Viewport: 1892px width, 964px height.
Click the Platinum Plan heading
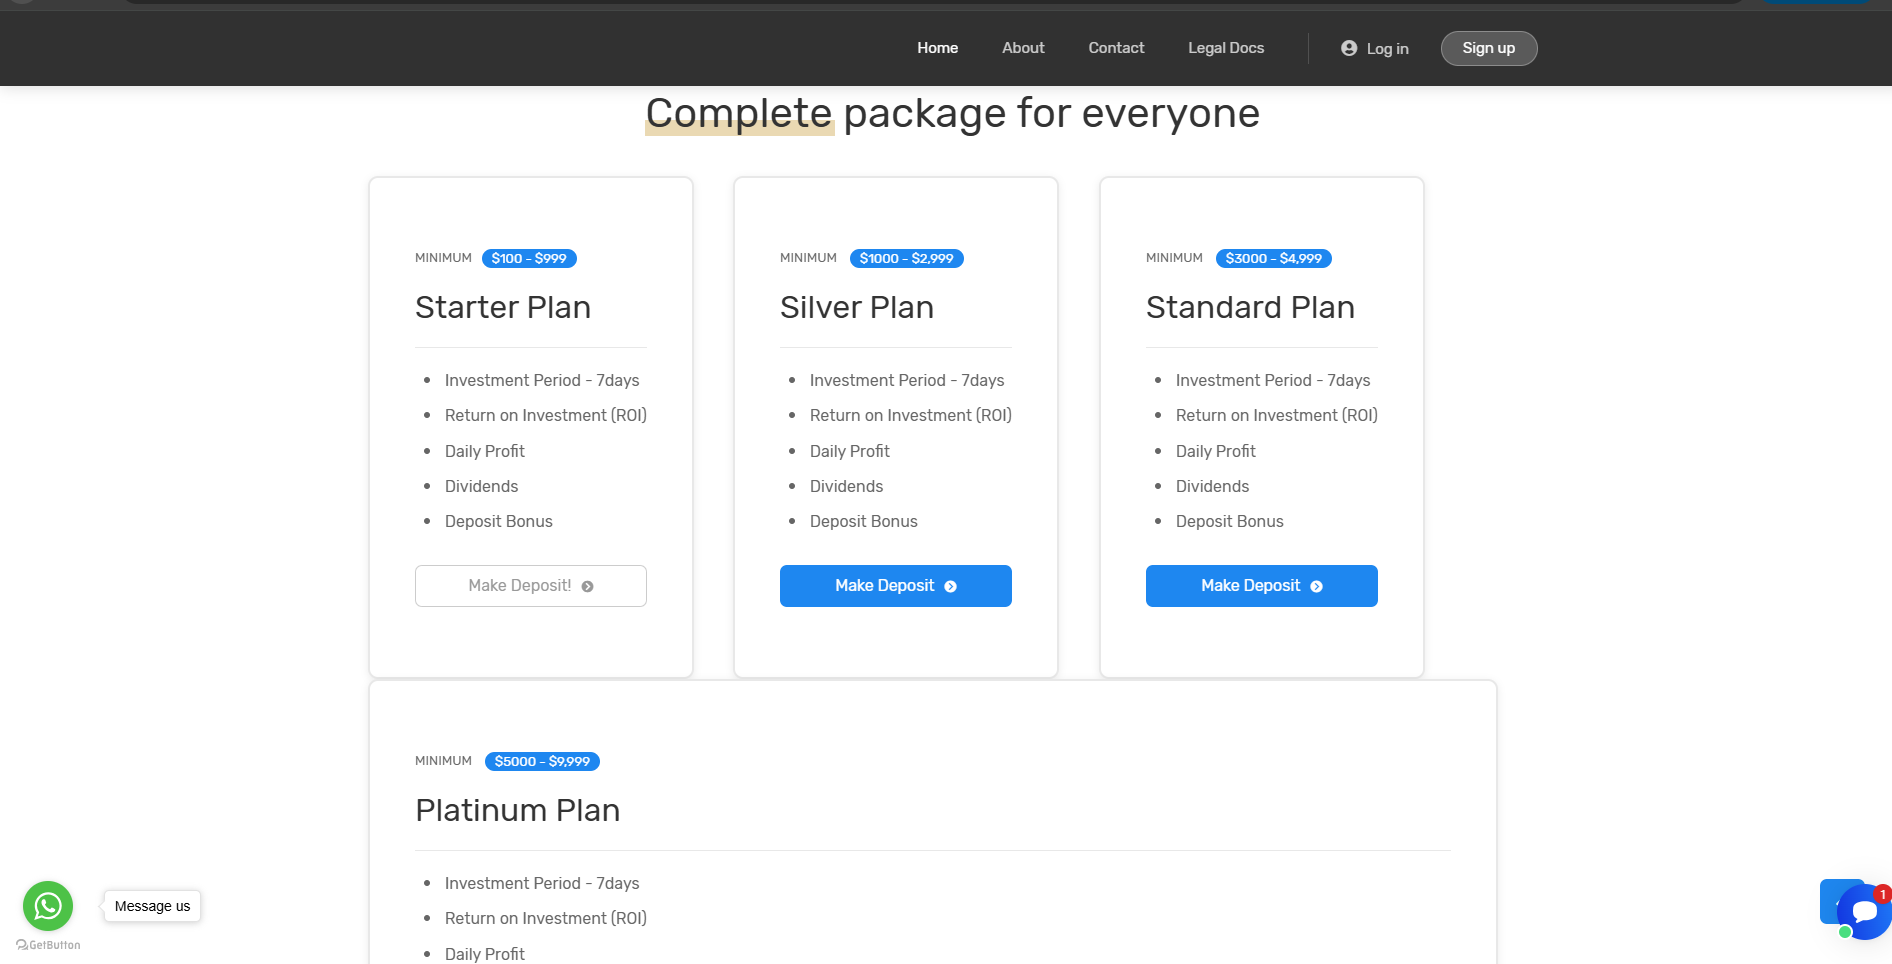click(x=517, y=810)
